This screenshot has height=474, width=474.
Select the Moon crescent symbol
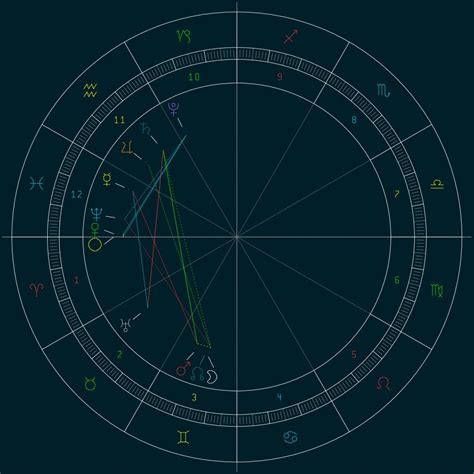tap(212, 377)
